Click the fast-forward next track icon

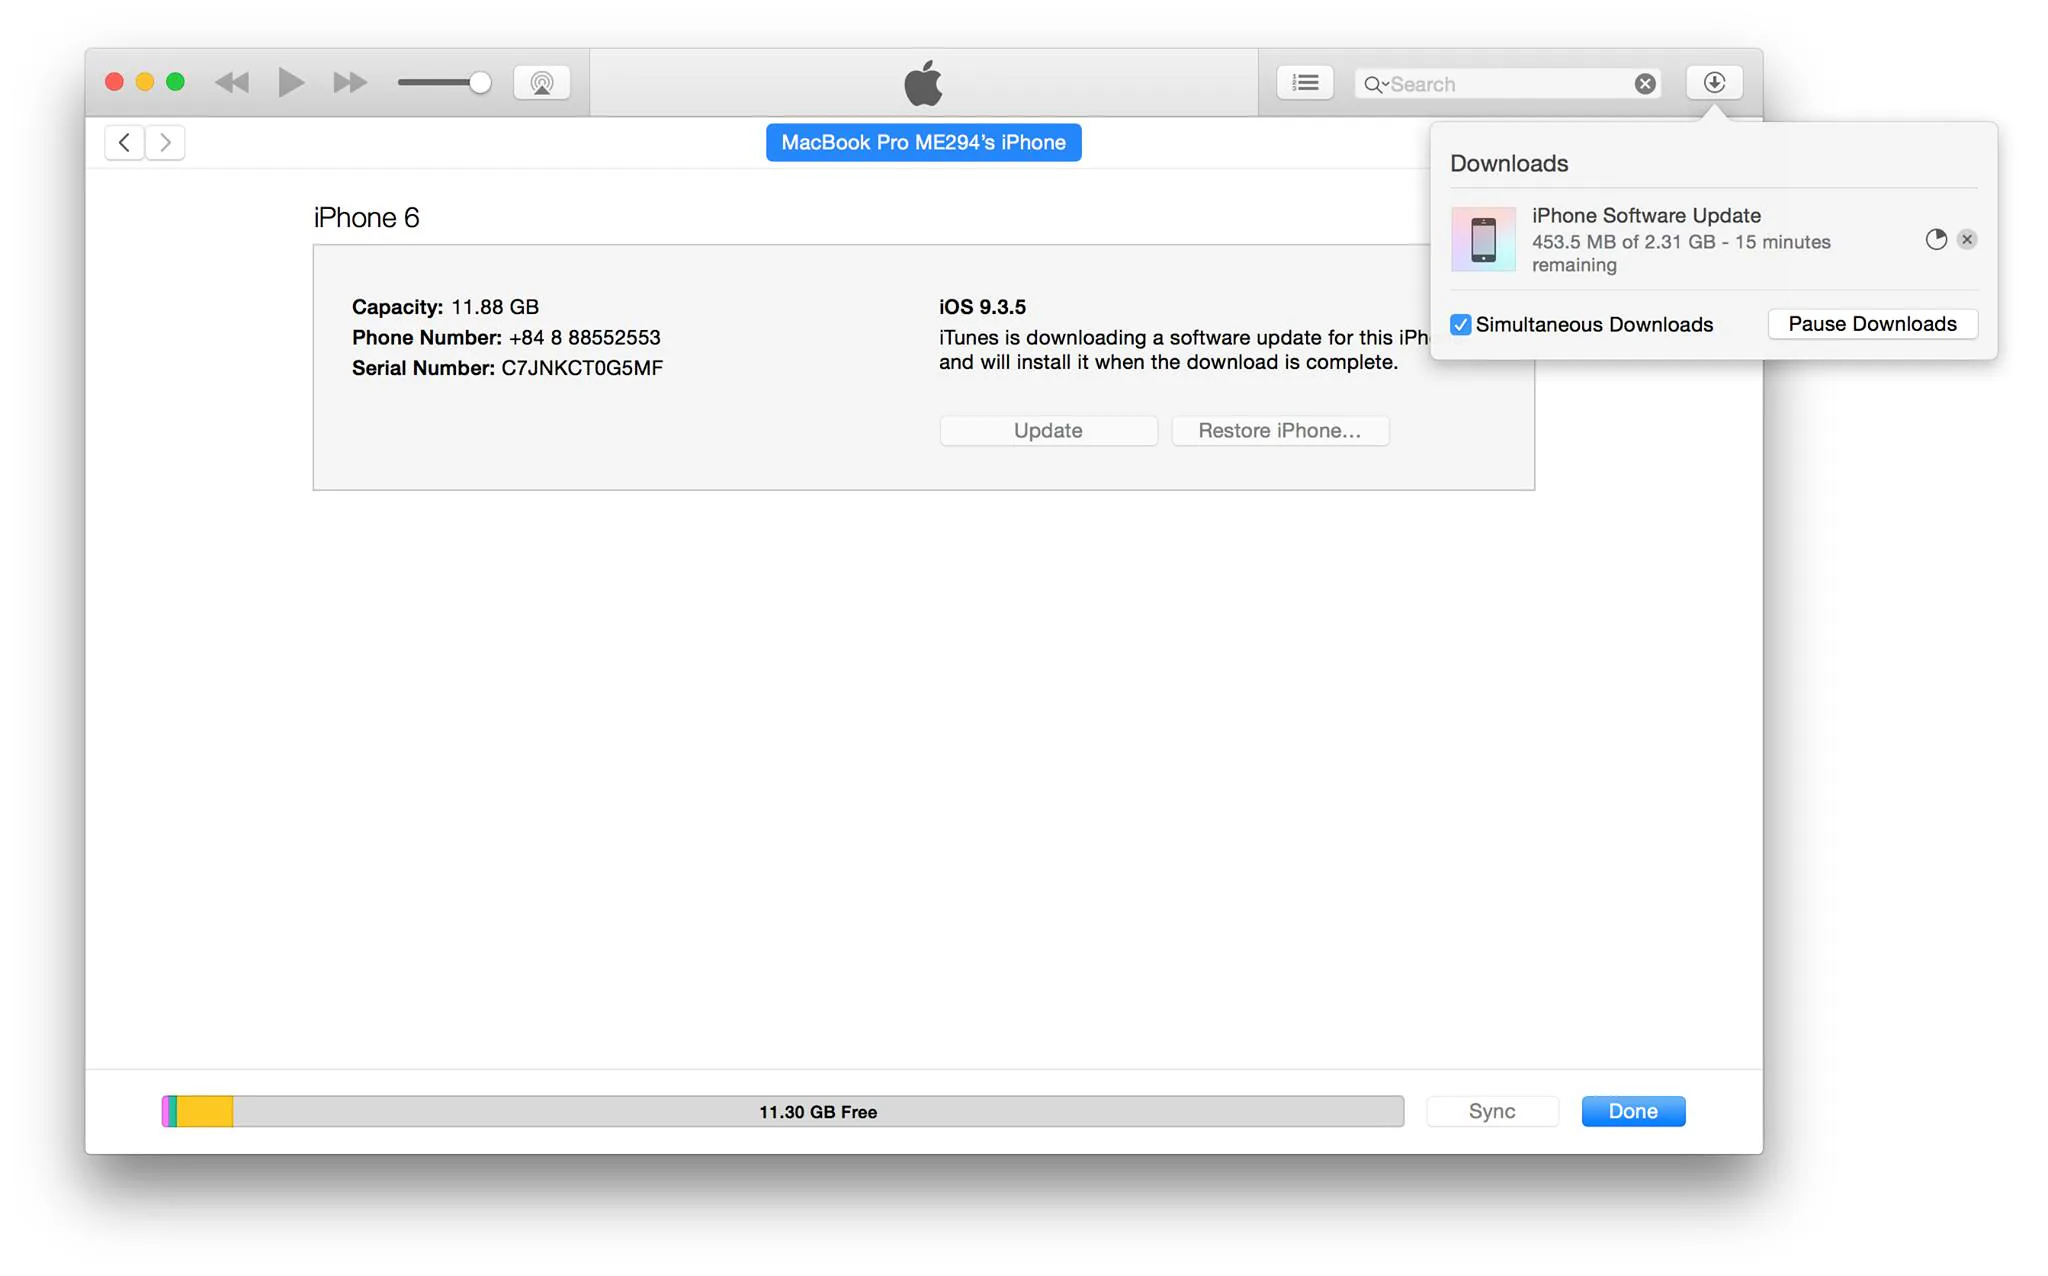[x=349, y=83]
